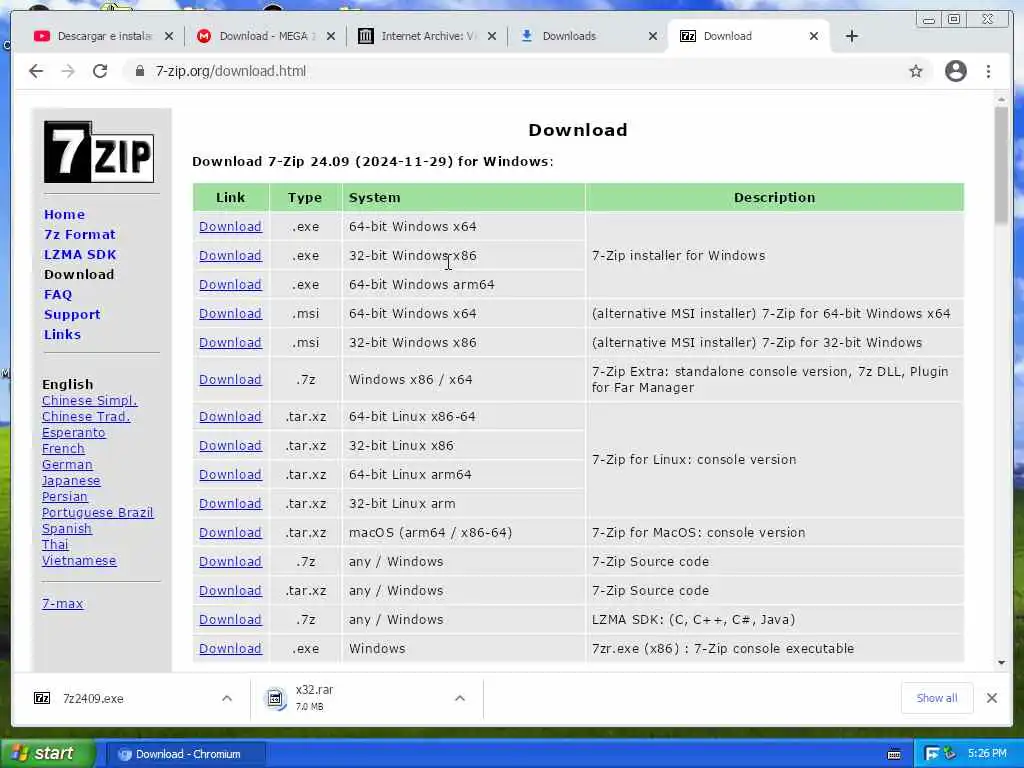Image resolution: width=1024 pixels, height=768 pixels.
Task: Switch site language to Japanese
Action: [71, 481]
